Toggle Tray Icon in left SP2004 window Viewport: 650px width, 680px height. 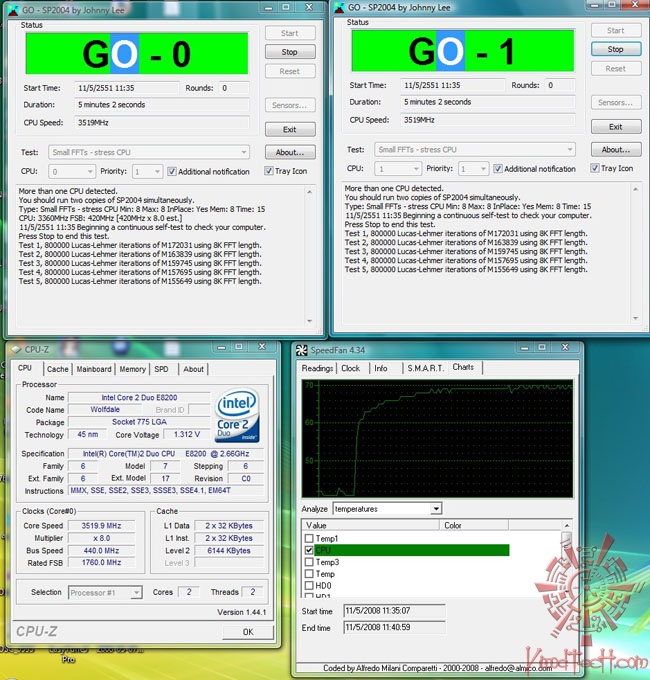coord(268,171)
